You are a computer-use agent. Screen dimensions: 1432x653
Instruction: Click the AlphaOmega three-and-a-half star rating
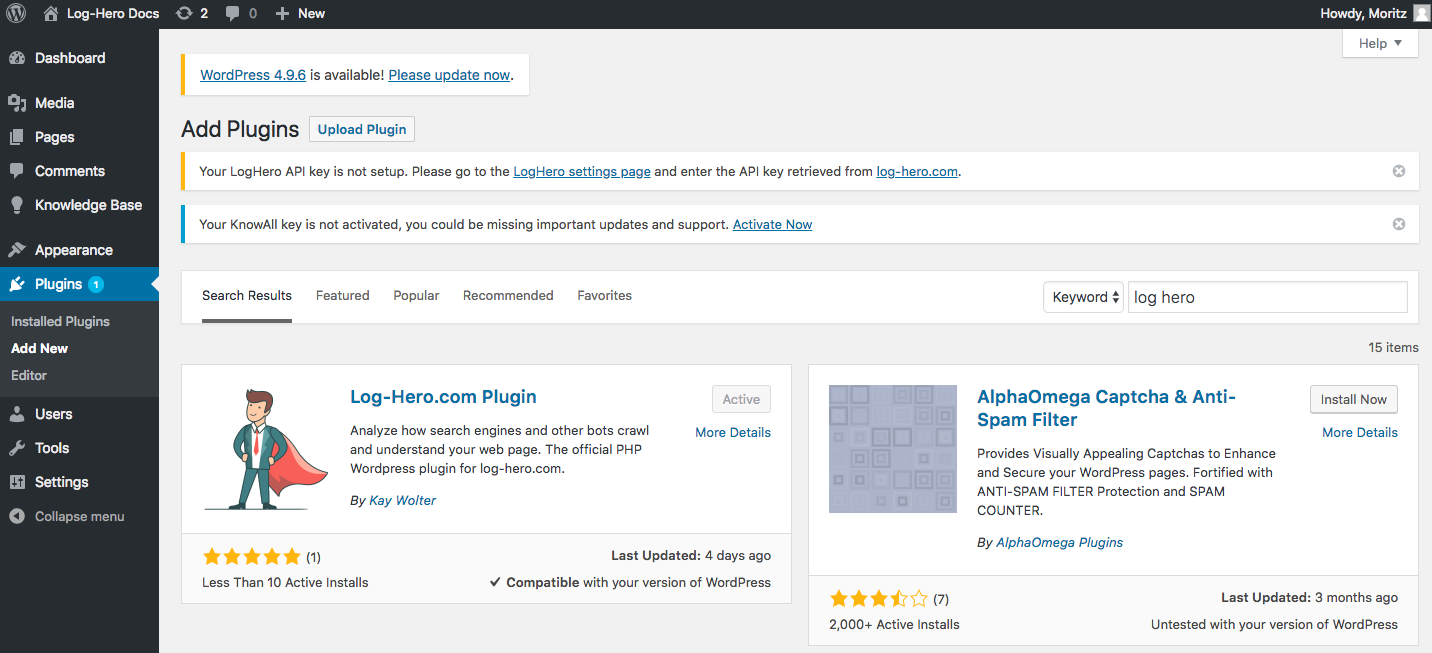(x=879, y=599)
